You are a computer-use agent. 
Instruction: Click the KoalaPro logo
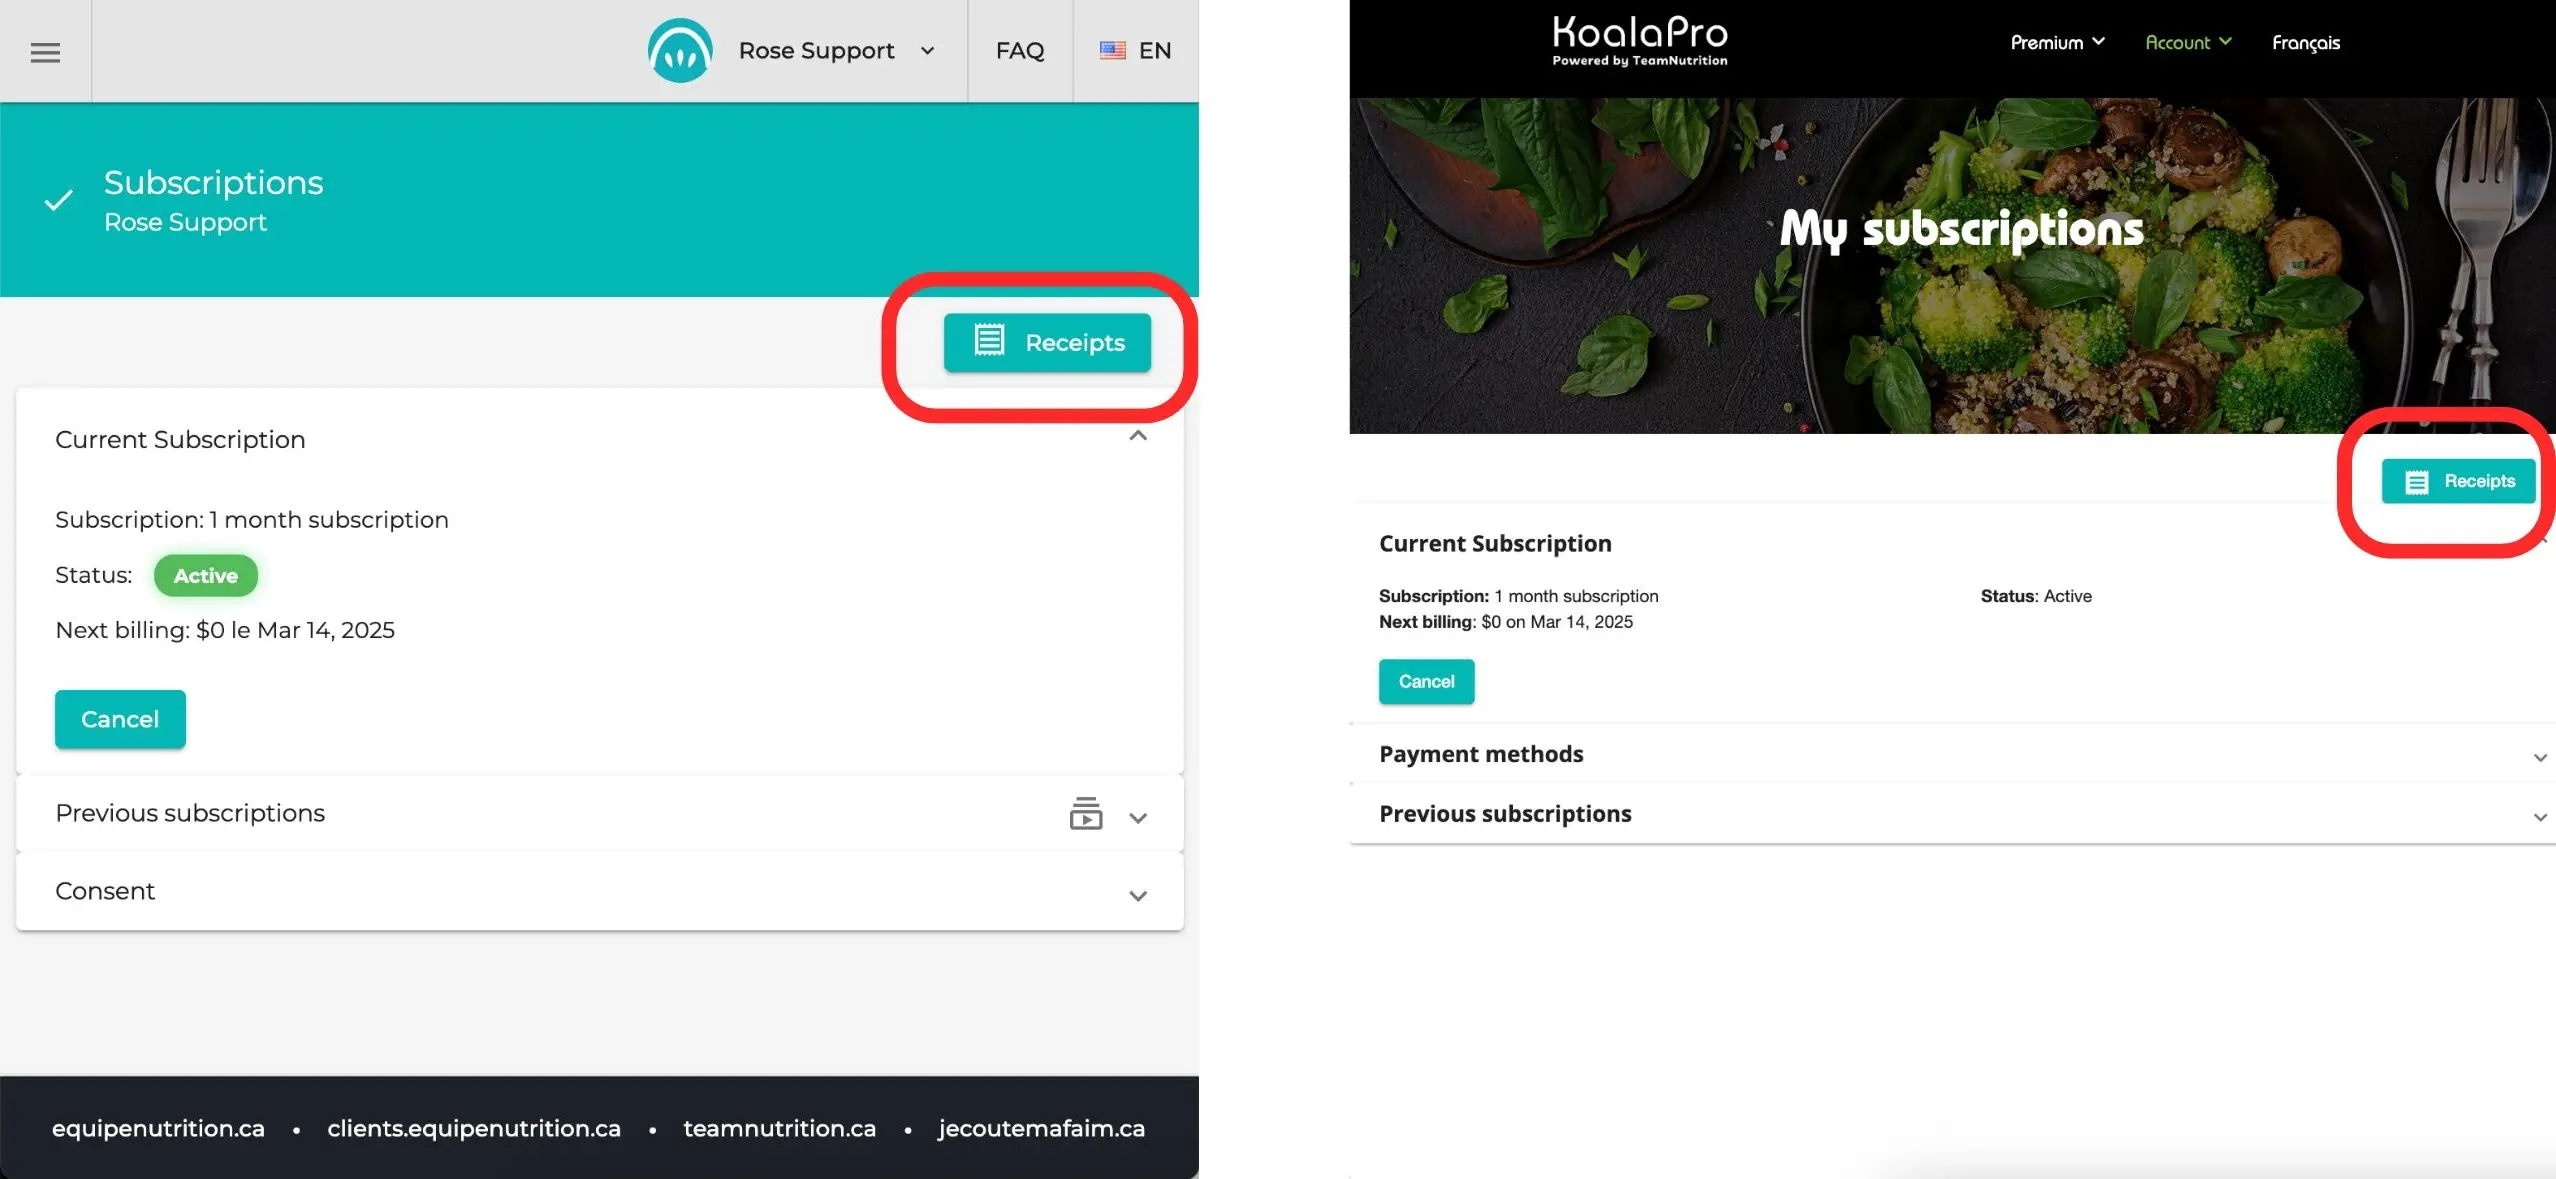[x=1640, y=41]
